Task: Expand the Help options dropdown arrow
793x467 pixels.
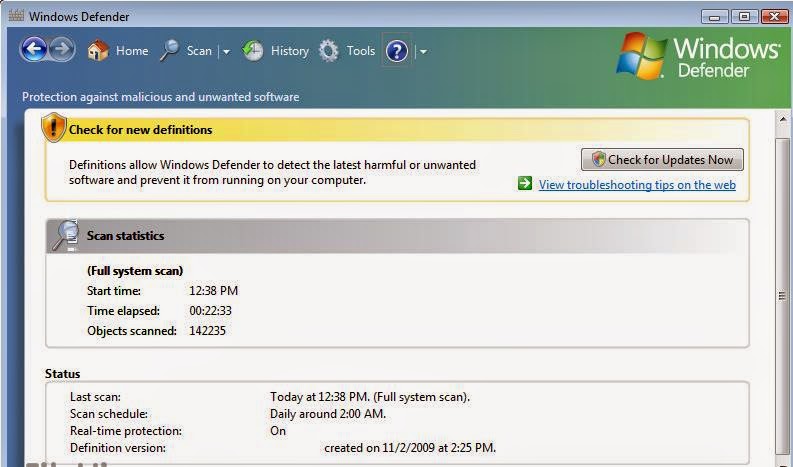Action: click(x=423, y=51)
